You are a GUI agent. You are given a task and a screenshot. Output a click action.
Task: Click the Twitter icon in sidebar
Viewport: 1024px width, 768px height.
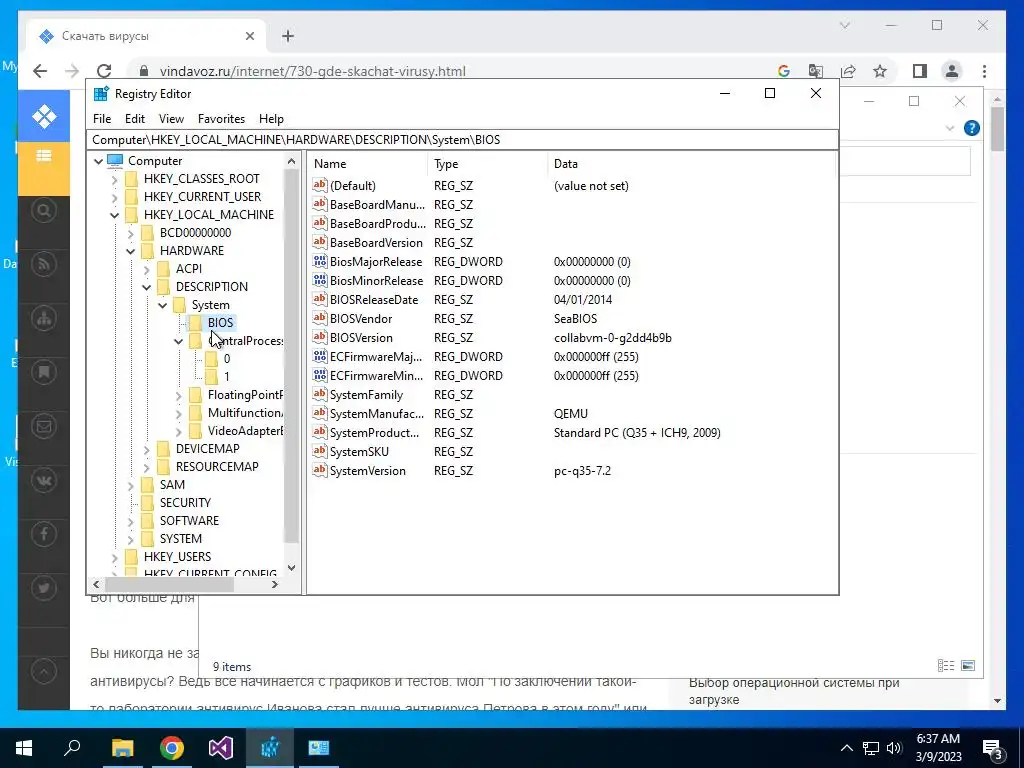(44, 588)
